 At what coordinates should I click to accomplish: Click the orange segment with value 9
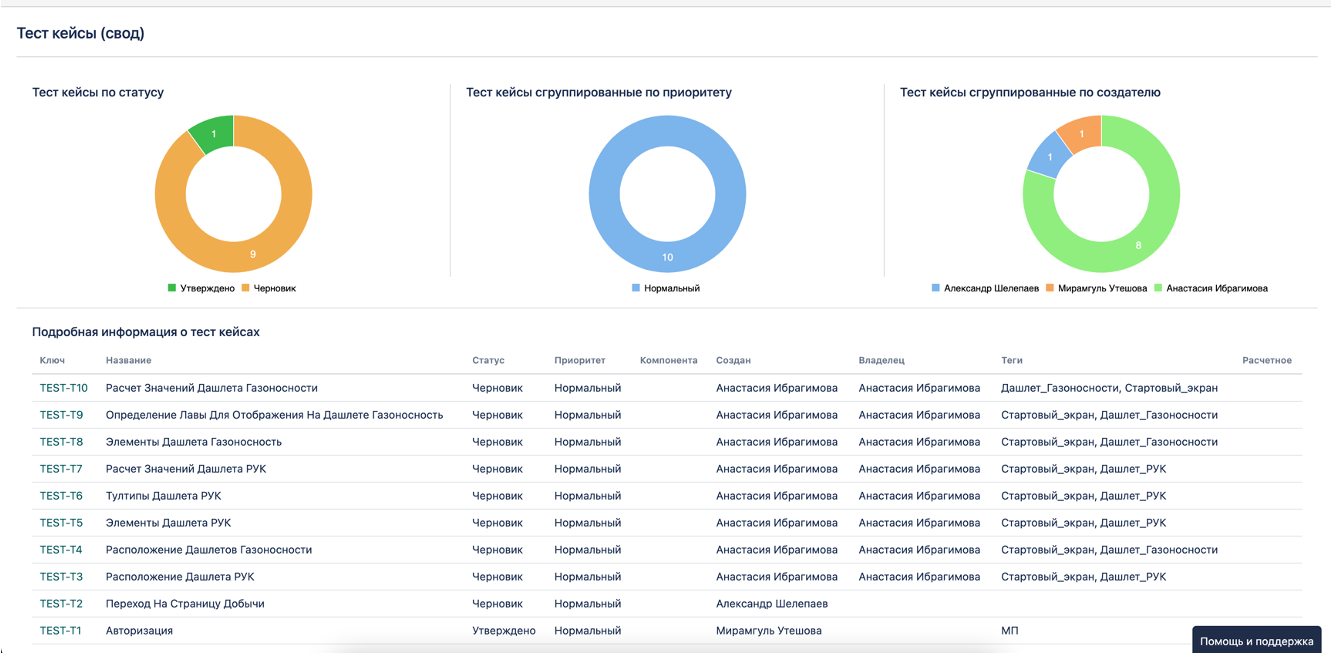pyautogui.click(x=252, y=254)
